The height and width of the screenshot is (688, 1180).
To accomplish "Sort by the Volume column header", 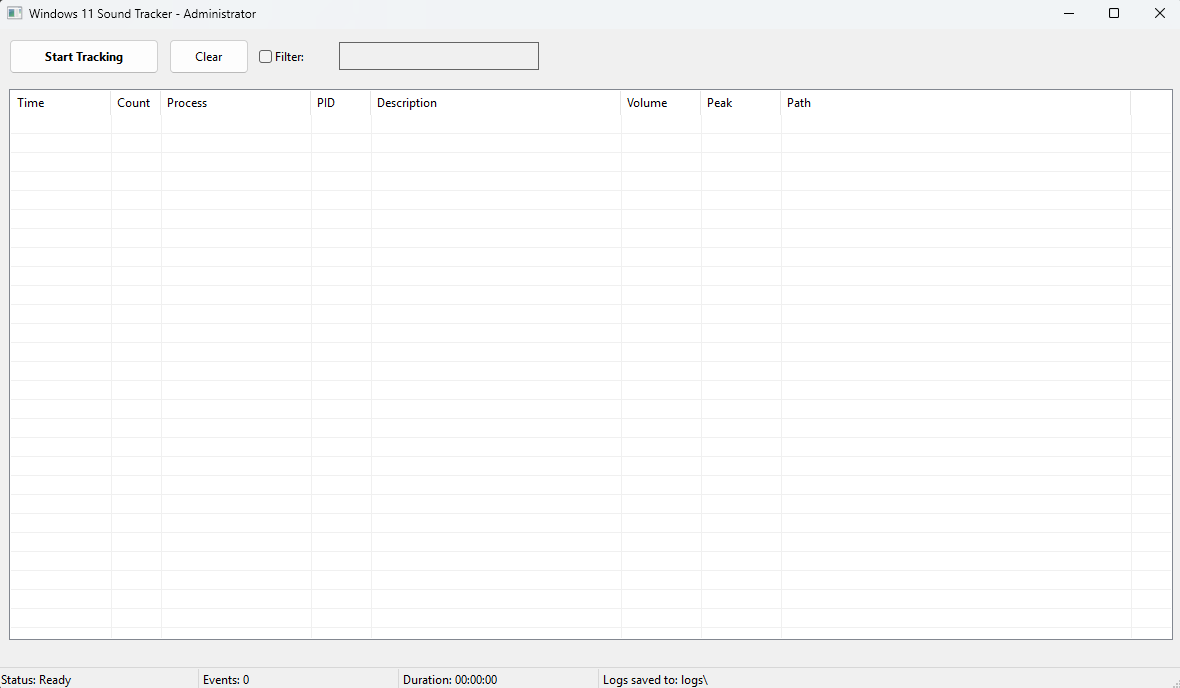I will tap(661, 102).
